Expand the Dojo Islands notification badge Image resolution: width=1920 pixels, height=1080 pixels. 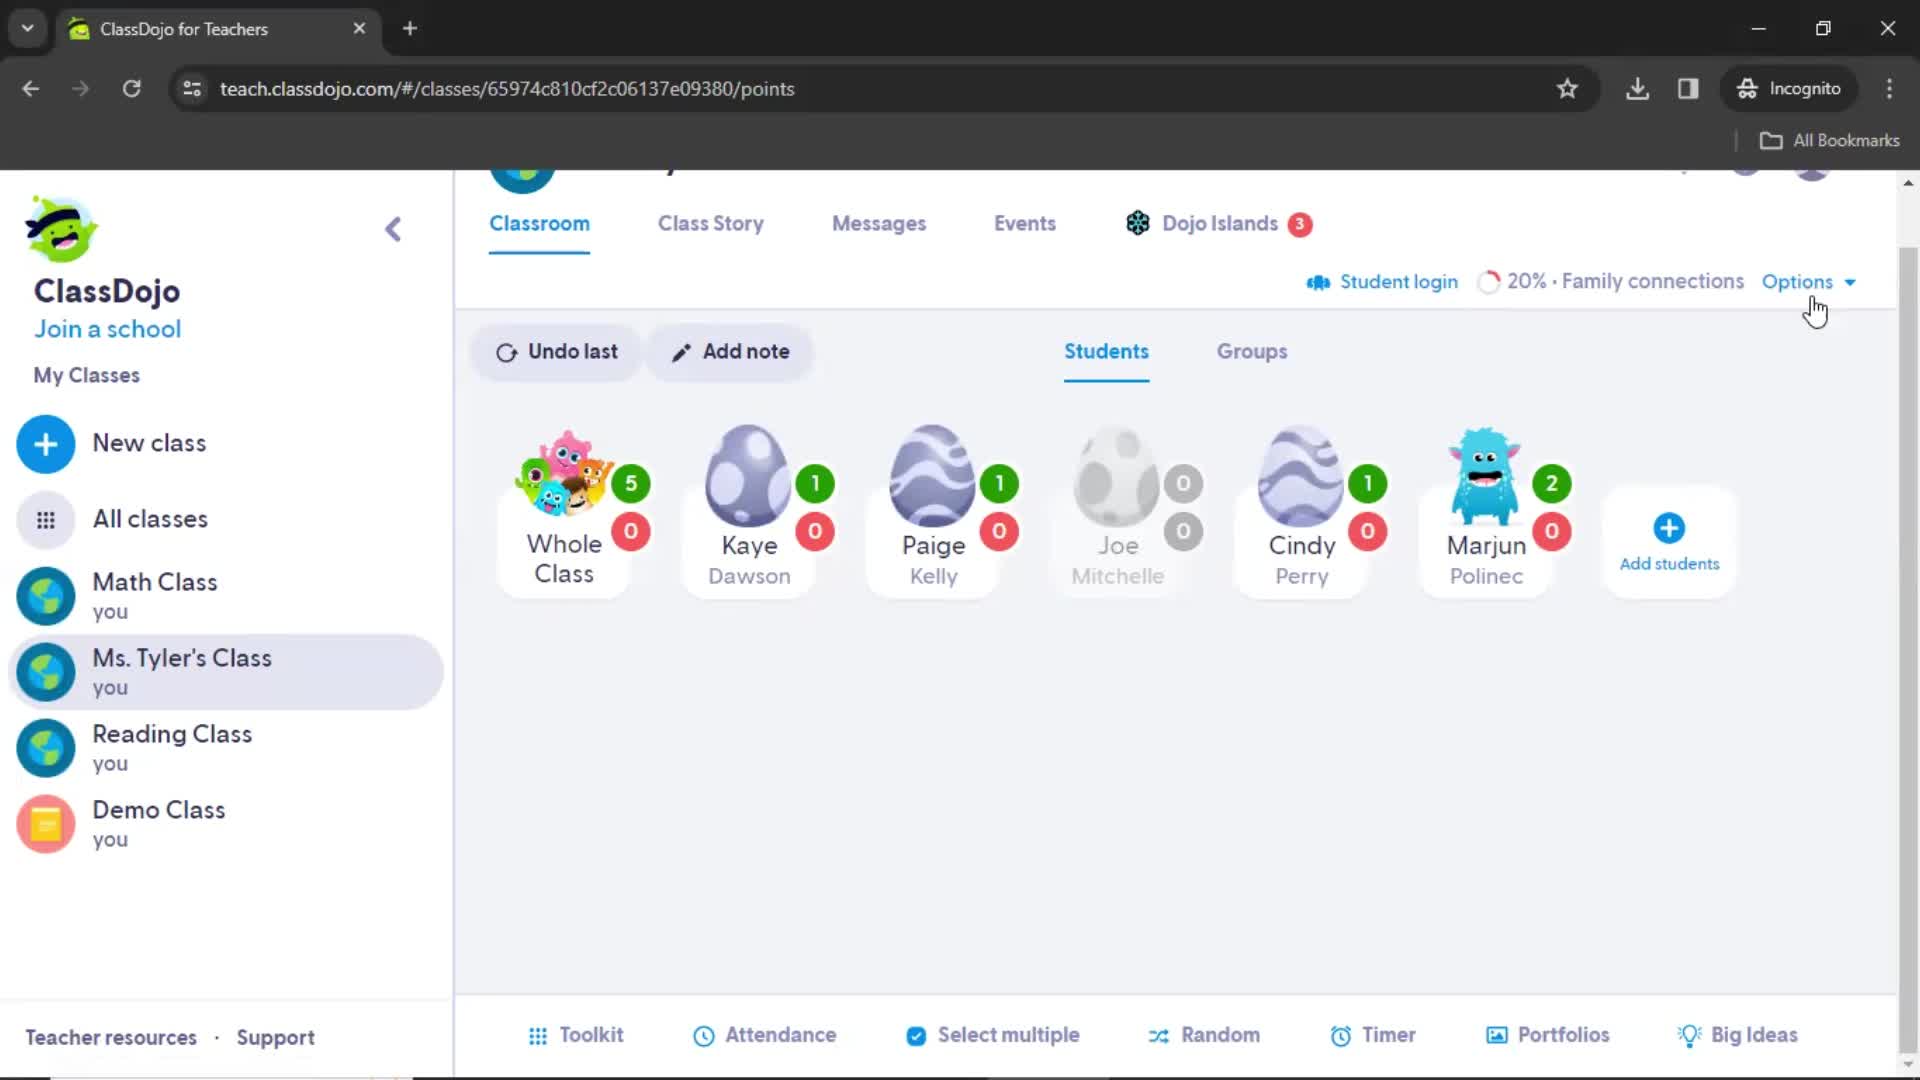pos(1302,223)
